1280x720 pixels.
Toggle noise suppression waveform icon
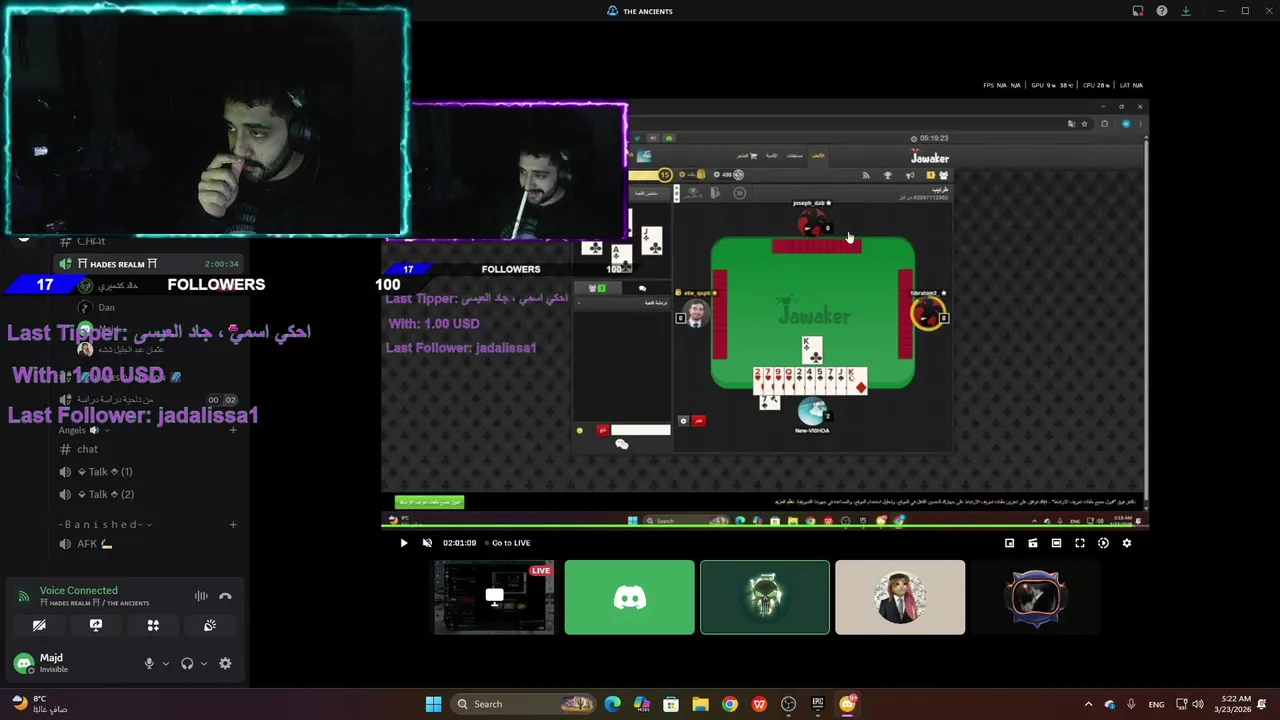pos(201,596)
